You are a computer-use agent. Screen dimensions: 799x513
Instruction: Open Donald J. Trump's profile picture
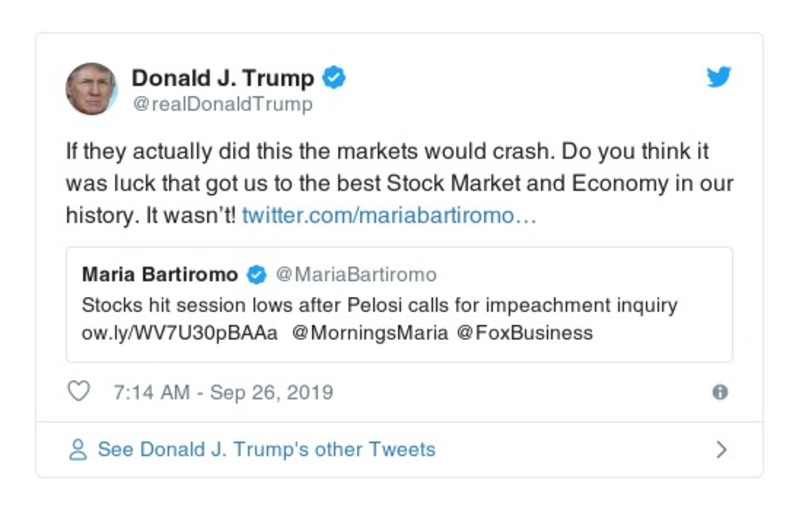tap(92, 89)
